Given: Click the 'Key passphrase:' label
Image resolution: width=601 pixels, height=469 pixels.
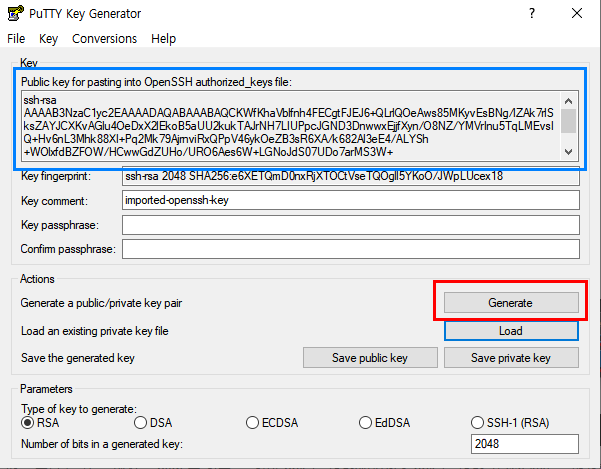Looking at the screenshot, I should tap(60, 225).
